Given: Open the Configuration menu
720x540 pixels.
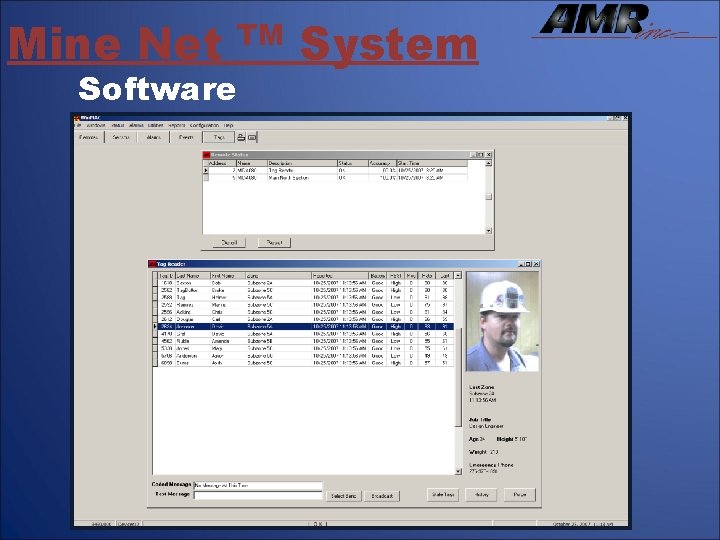Looking at the screenshot, I should pyautogui.click(x=204, y=125).
